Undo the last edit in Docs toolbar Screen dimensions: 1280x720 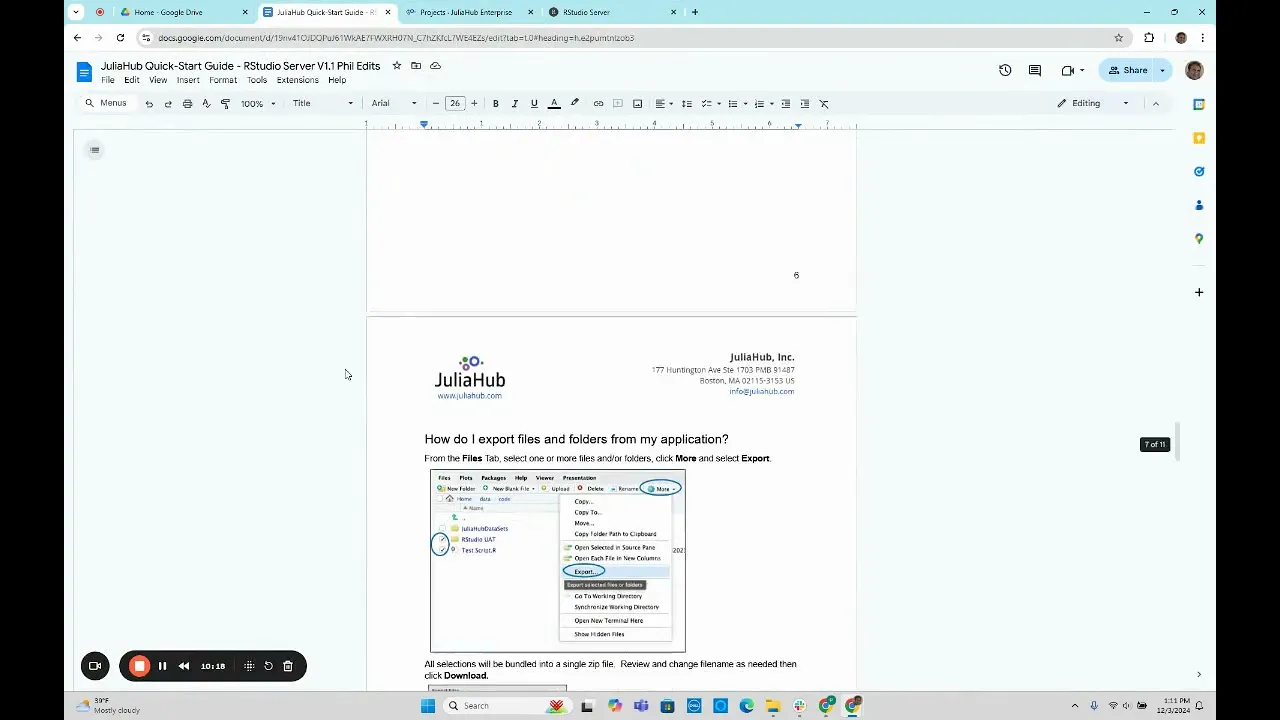149,104
